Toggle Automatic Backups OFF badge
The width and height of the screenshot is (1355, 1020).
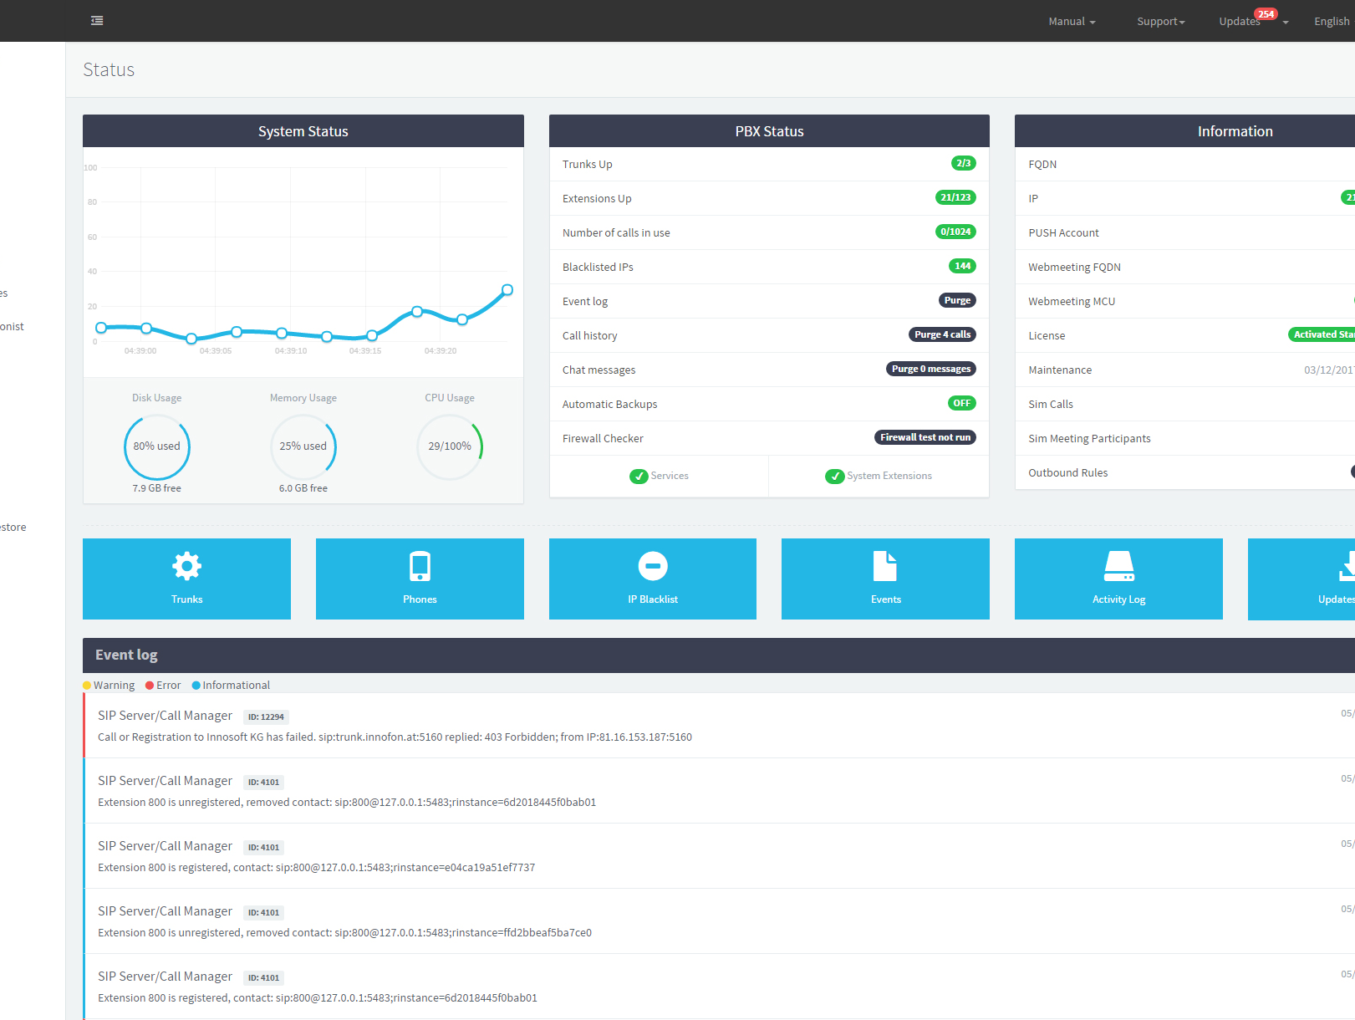coord(961,403)
